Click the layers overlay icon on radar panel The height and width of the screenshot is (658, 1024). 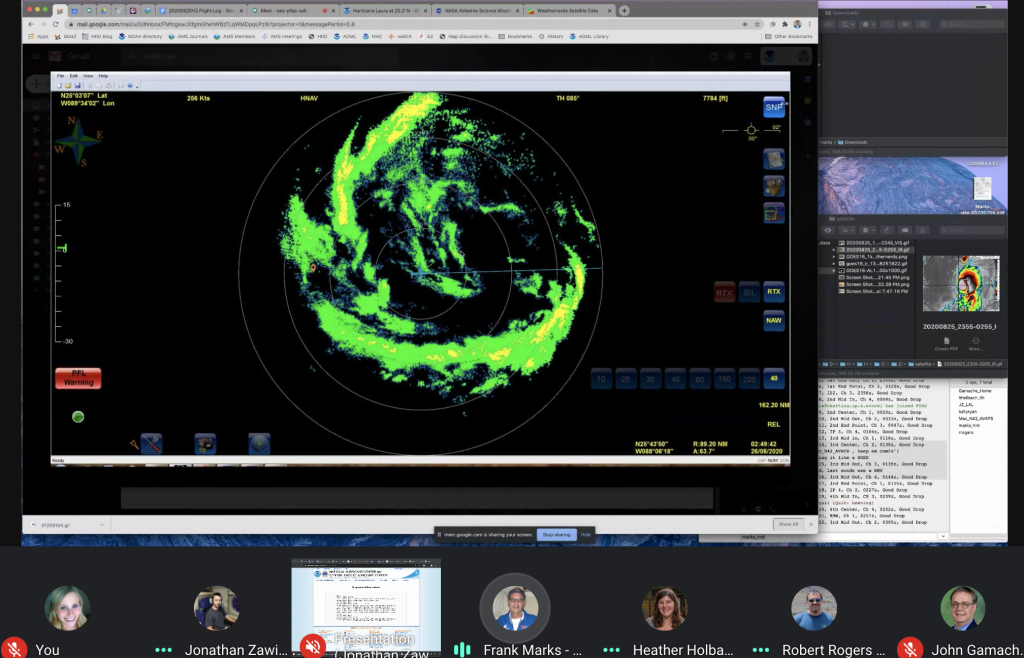(x=774, y=213)
